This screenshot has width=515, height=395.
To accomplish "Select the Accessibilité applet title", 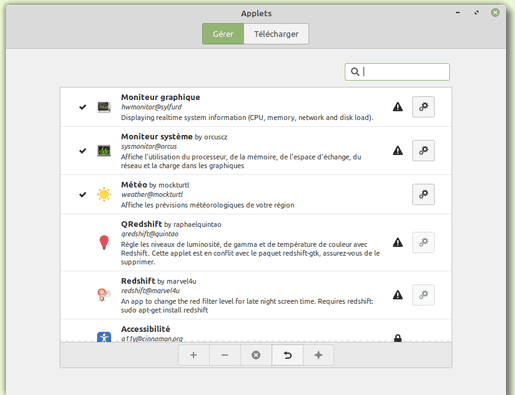I will (146, 329).
